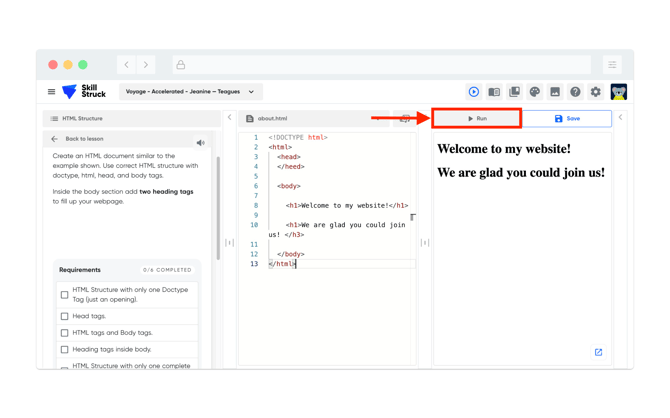Open the settings gear icon
This screenshot has height=418, width=670.
(x=596, y=92)
